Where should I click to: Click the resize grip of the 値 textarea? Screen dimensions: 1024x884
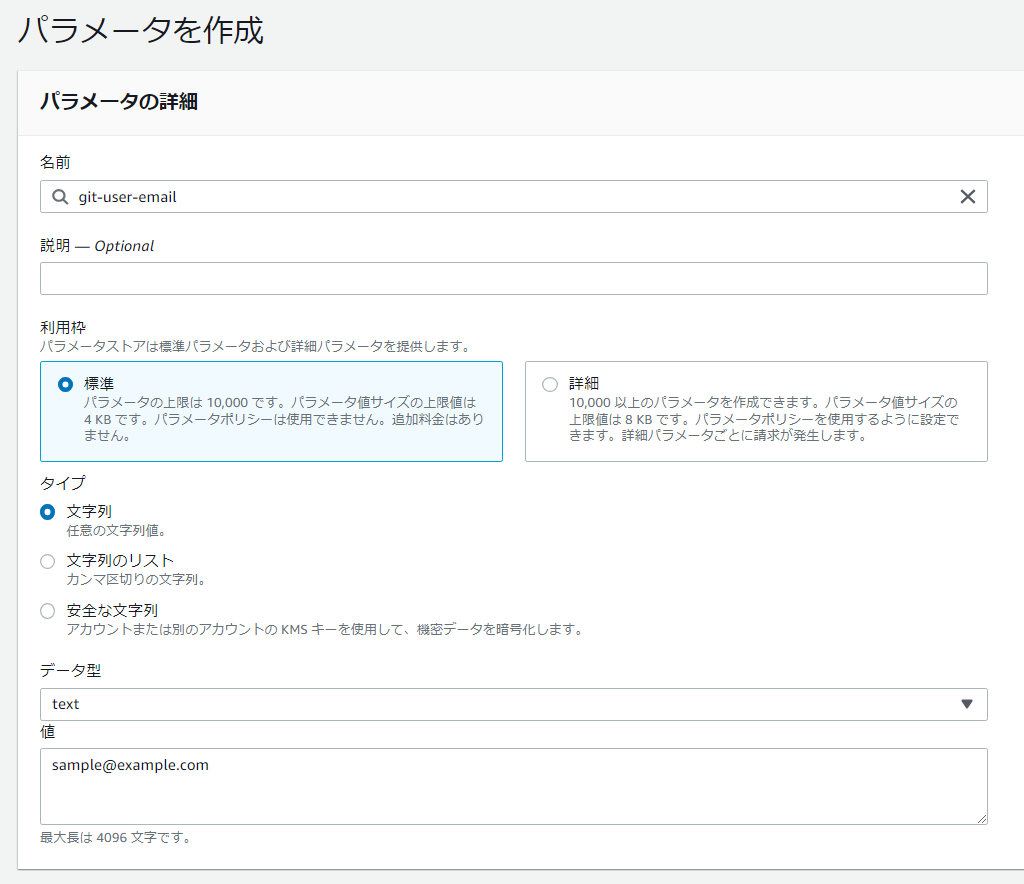(980, 820)
